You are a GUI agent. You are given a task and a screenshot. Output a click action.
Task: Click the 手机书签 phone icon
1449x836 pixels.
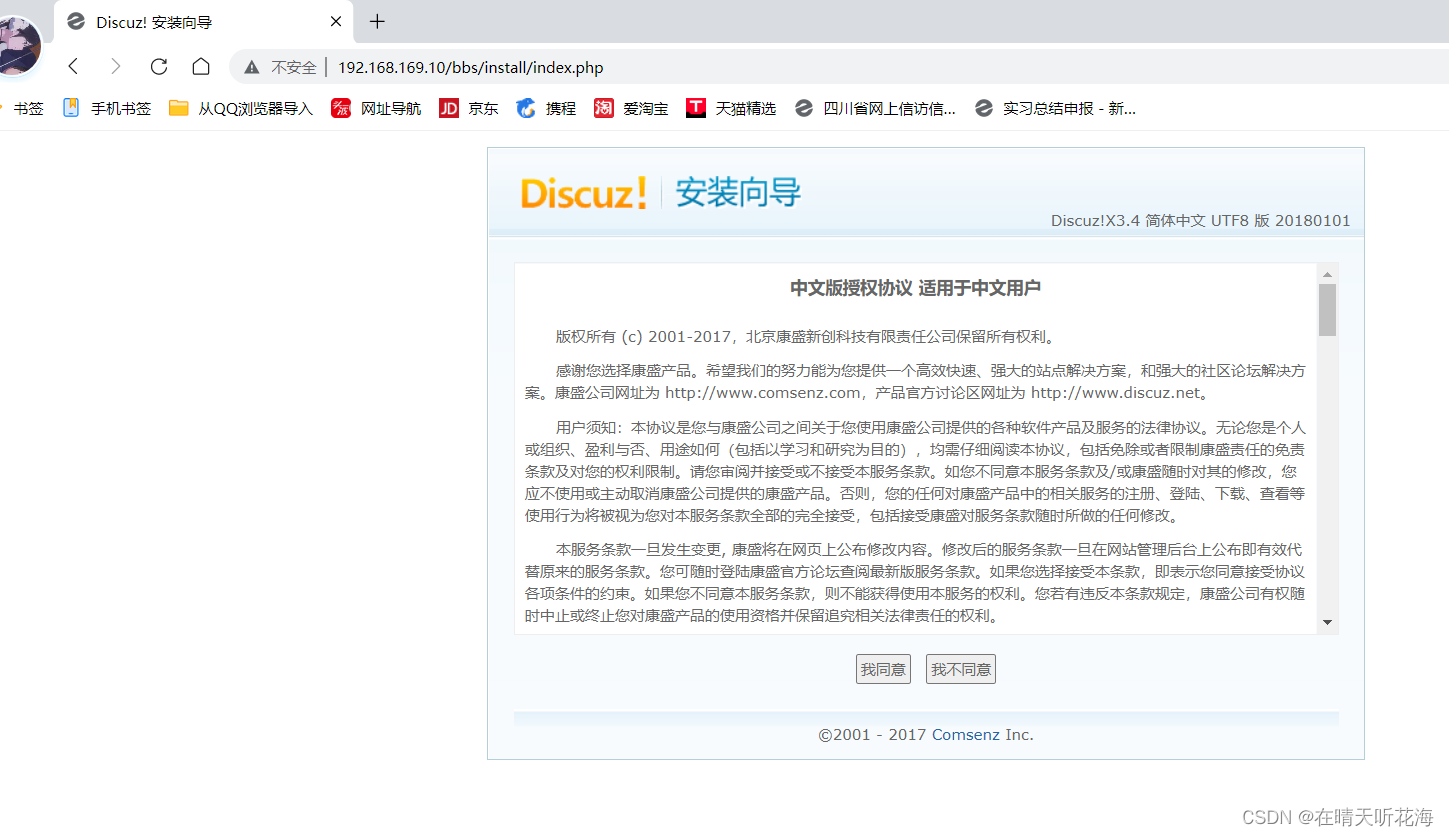coord(71,108)
